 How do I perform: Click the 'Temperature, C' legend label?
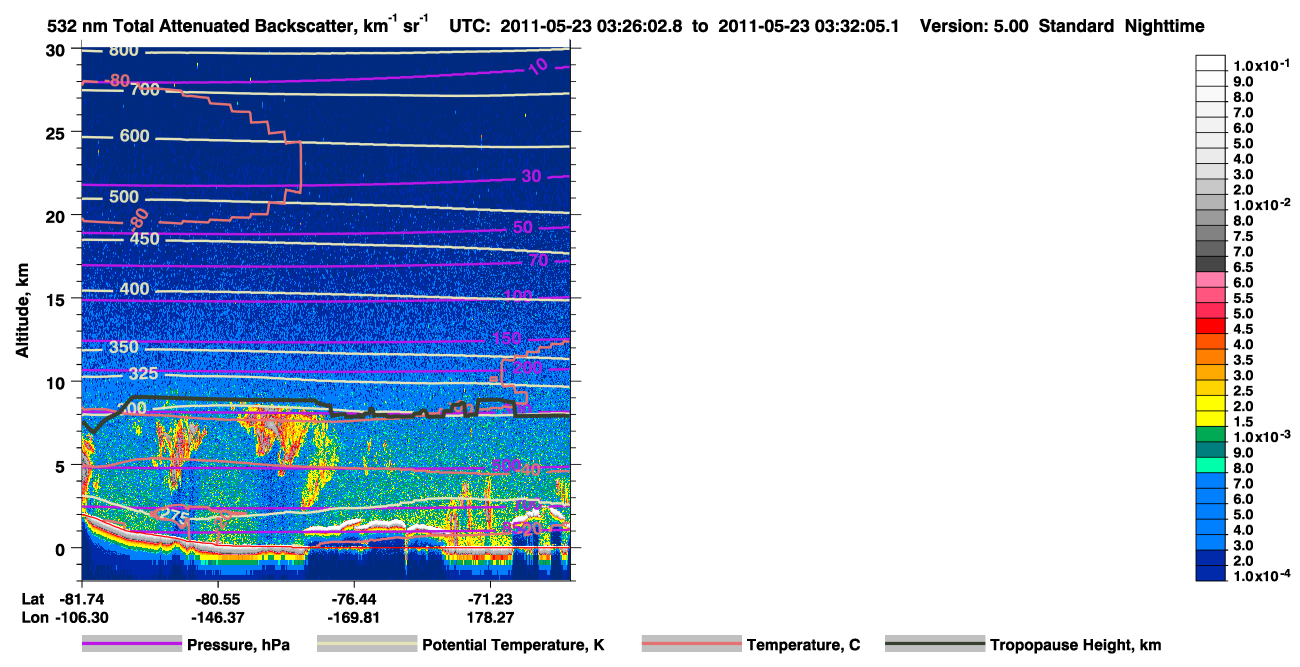803,645
